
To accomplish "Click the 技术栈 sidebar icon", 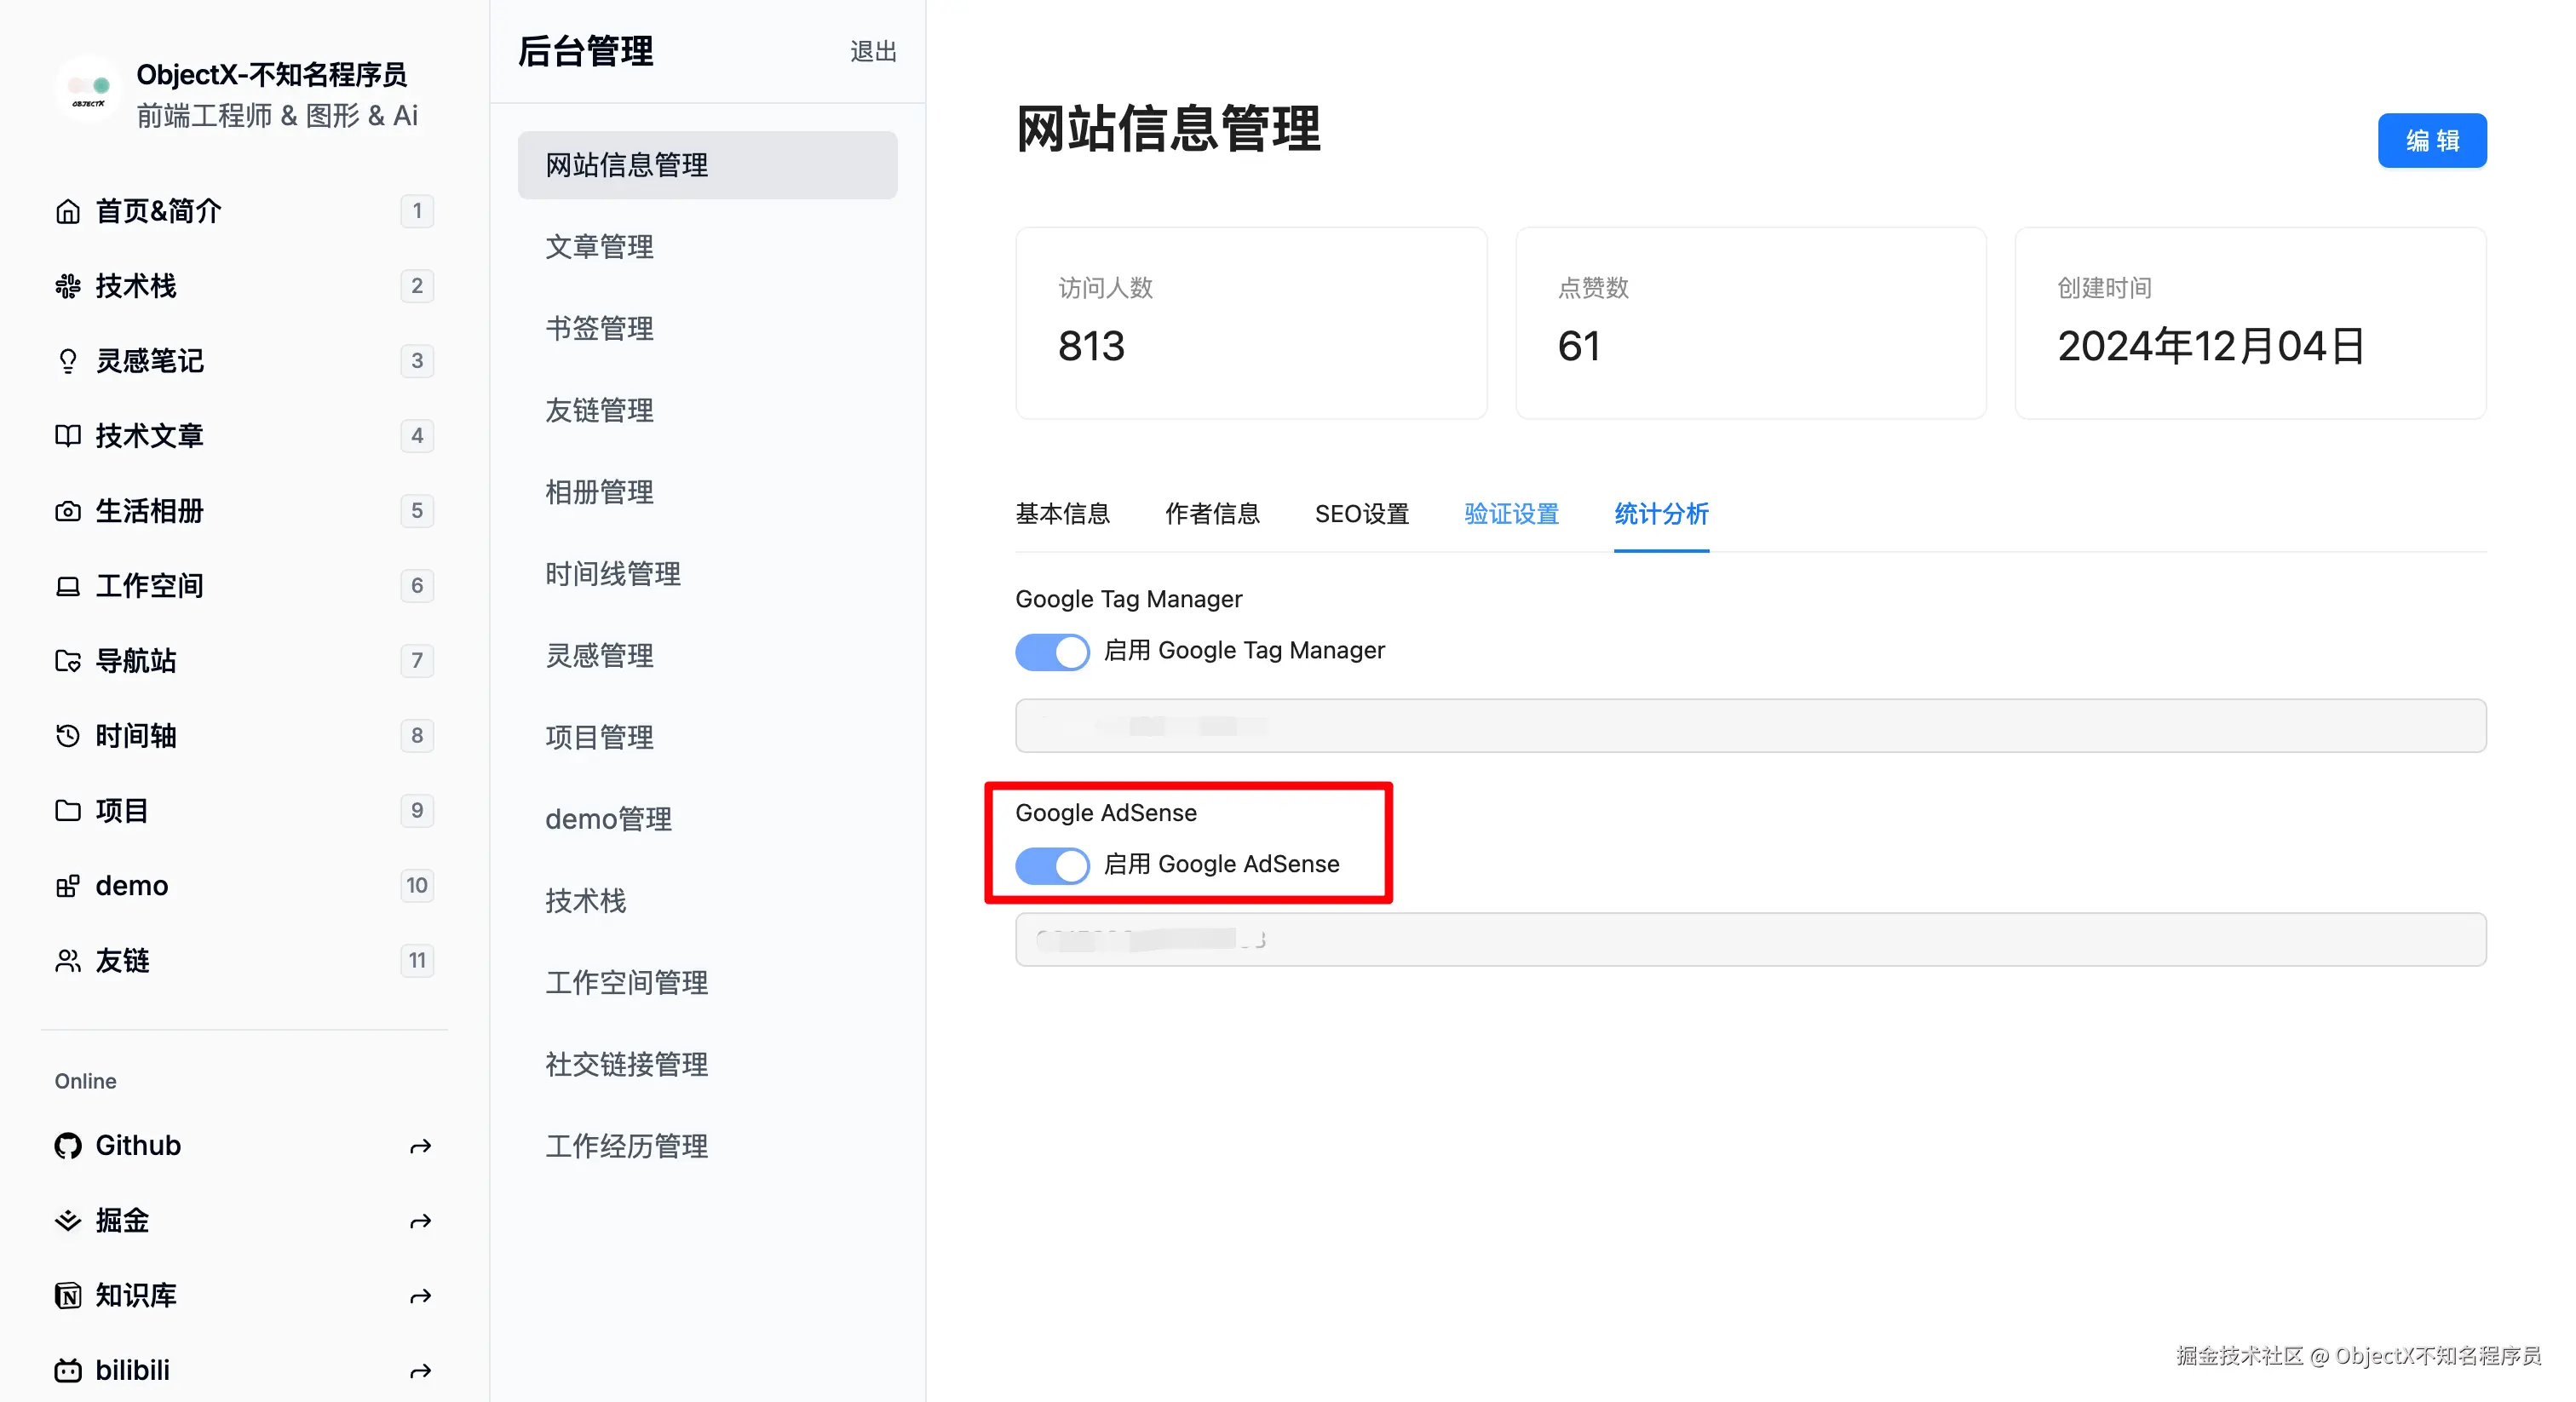I will coord(67,286).
